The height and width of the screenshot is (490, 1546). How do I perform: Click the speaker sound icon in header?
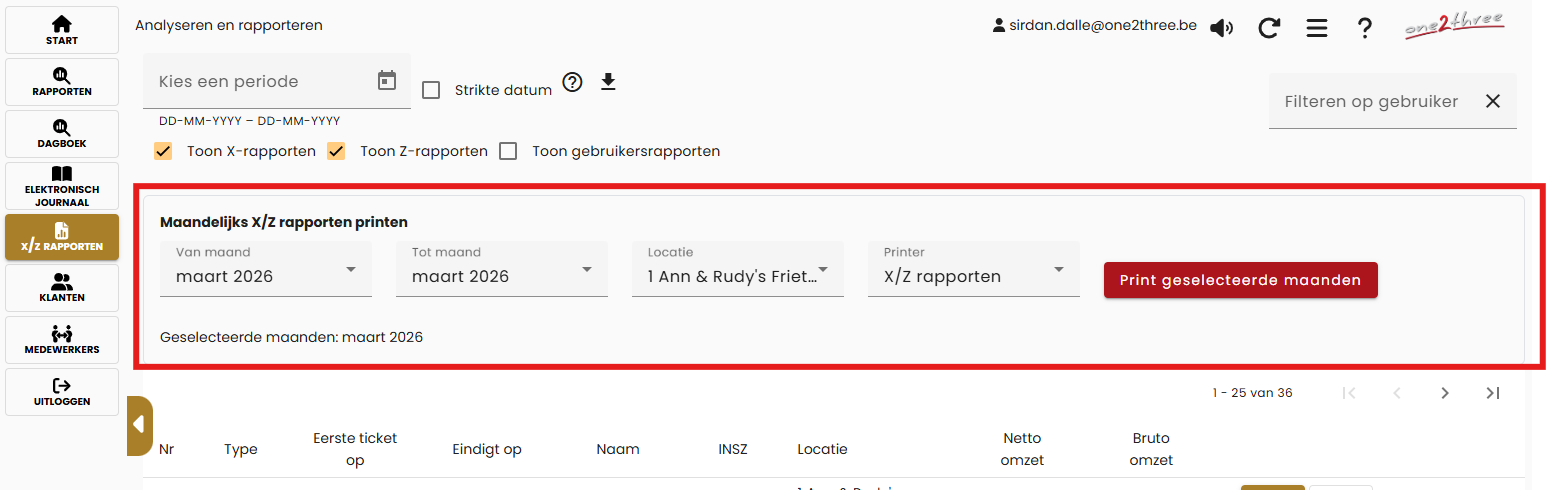(1221, 28)
